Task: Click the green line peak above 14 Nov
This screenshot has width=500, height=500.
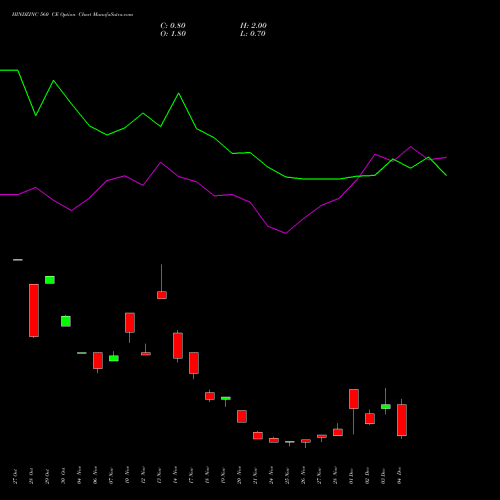Action: (179, 93)
